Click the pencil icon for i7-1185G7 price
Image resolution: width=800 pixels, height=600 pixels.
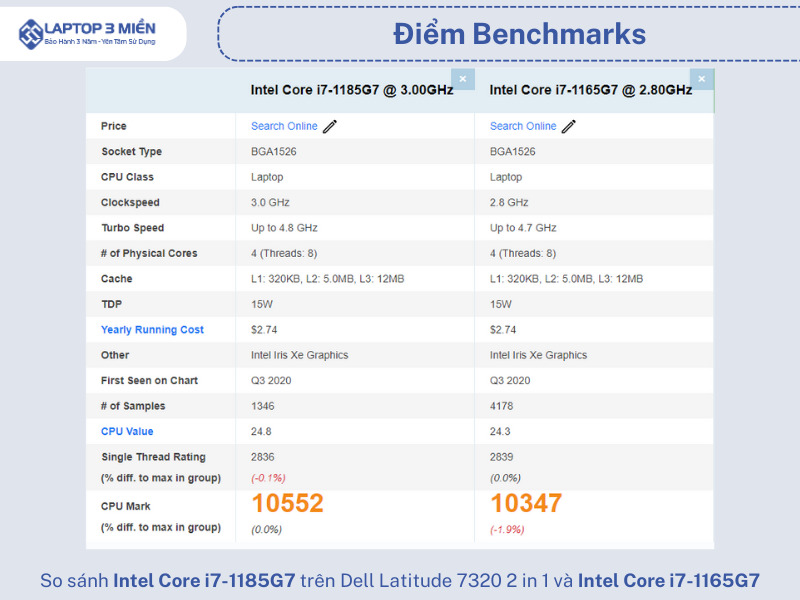click(330, 126)
